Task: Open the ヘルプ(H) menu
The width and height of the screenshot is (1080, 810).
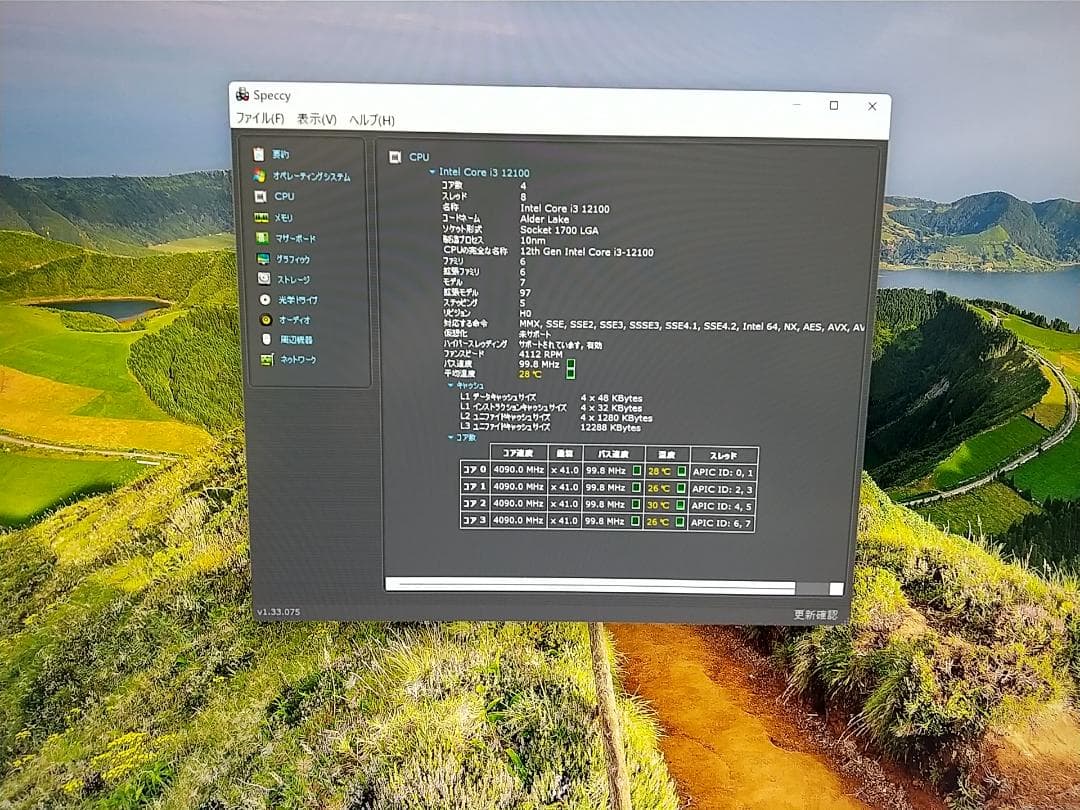Action: (372, 120)
